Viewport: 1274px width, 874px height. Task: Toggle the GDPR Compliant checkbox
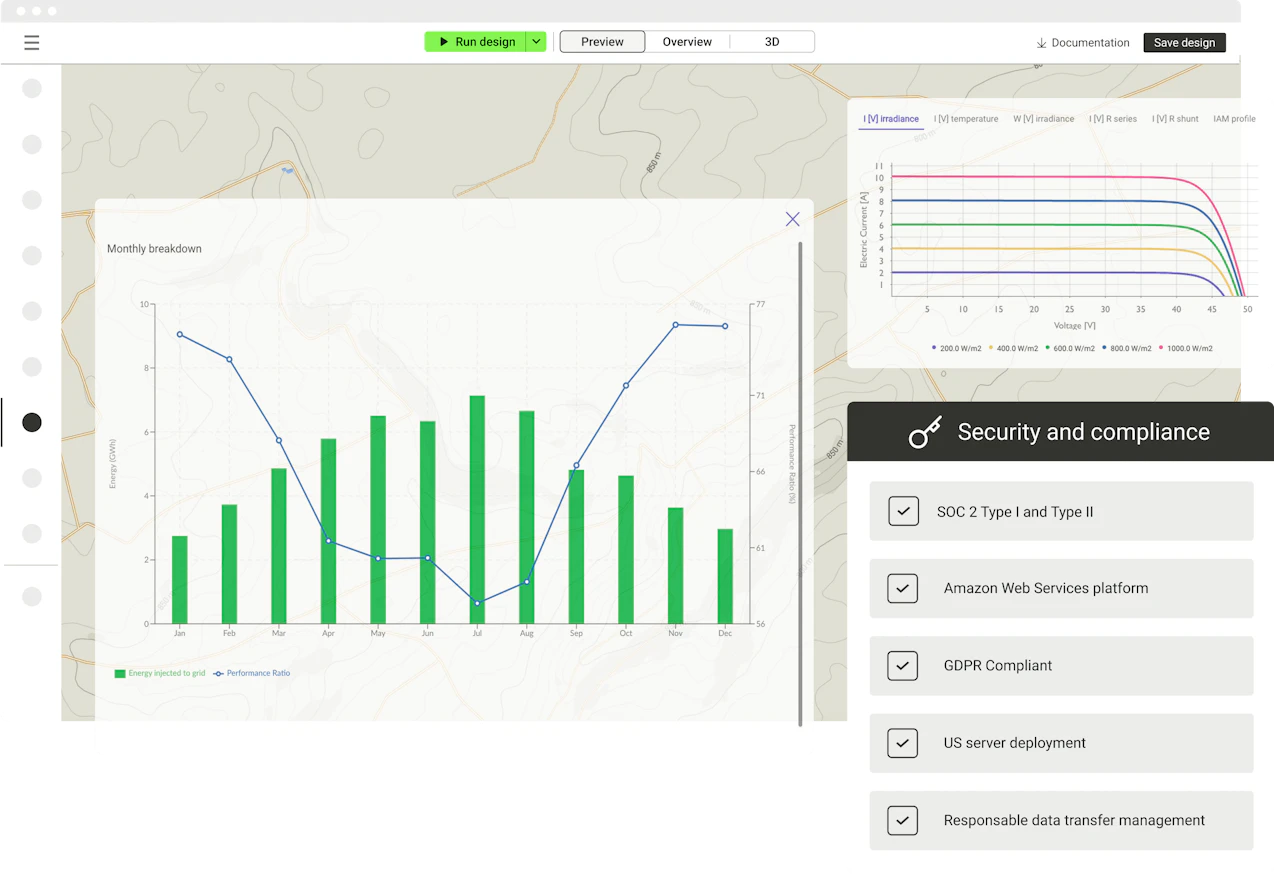point(903,665)
